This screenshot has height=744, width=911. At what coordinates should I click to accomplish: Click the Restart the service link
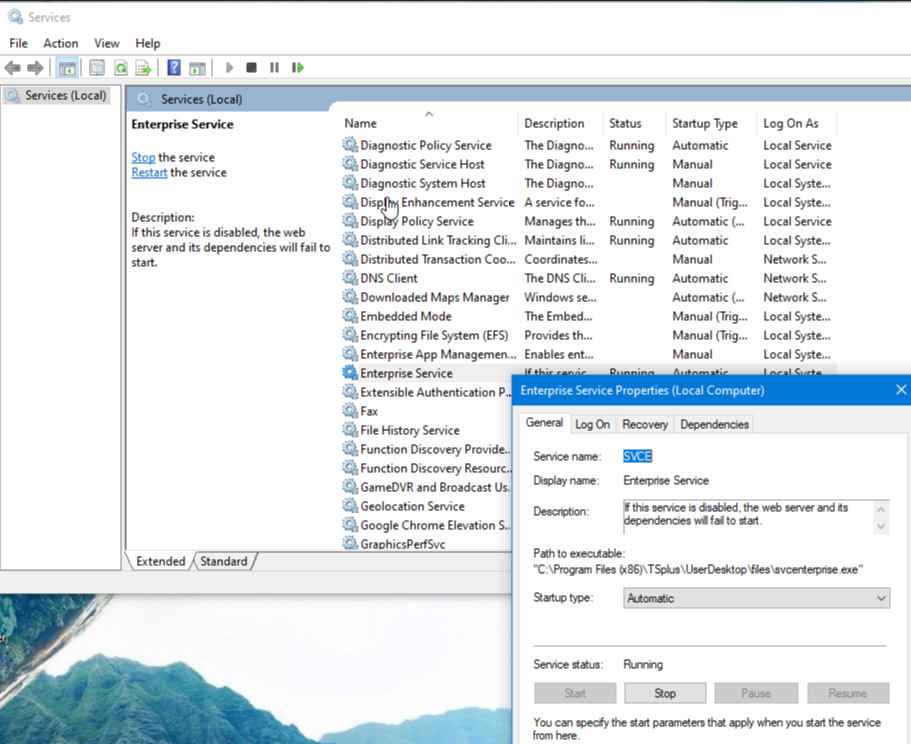(149, 172)
